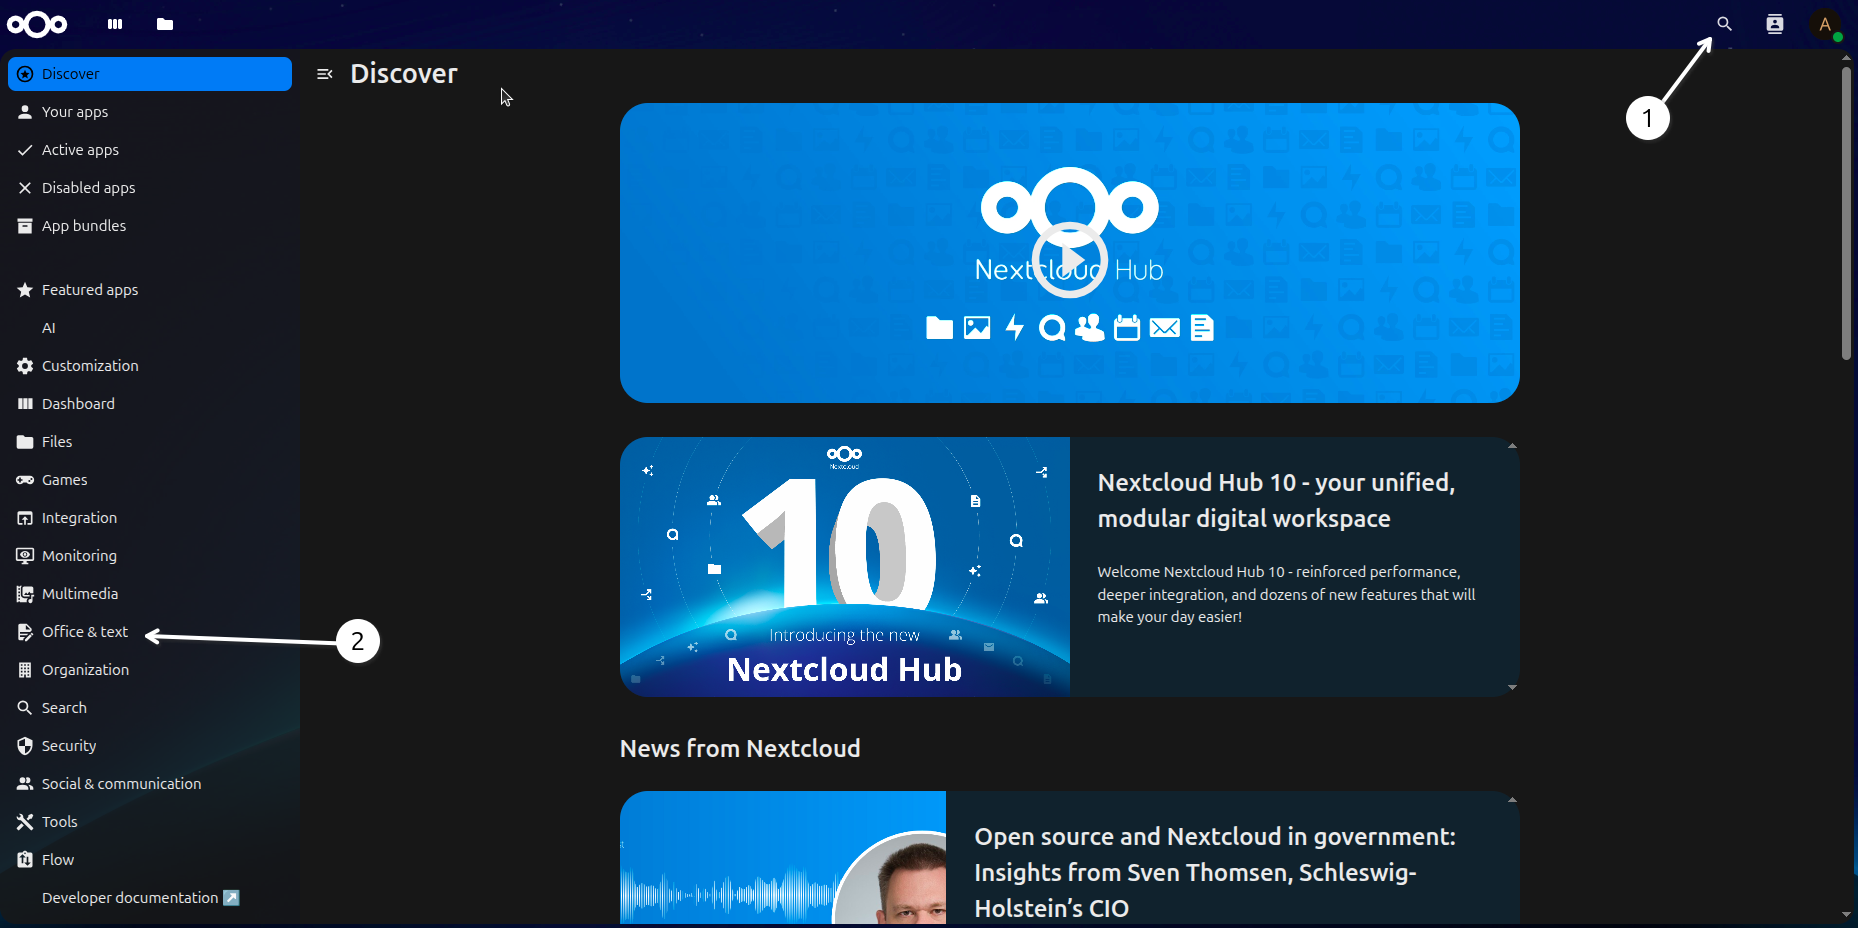This screenshot has width=1858, height=928.
Task: Open the Sven Thomsen government article headline
Action: pos(1215,872)
